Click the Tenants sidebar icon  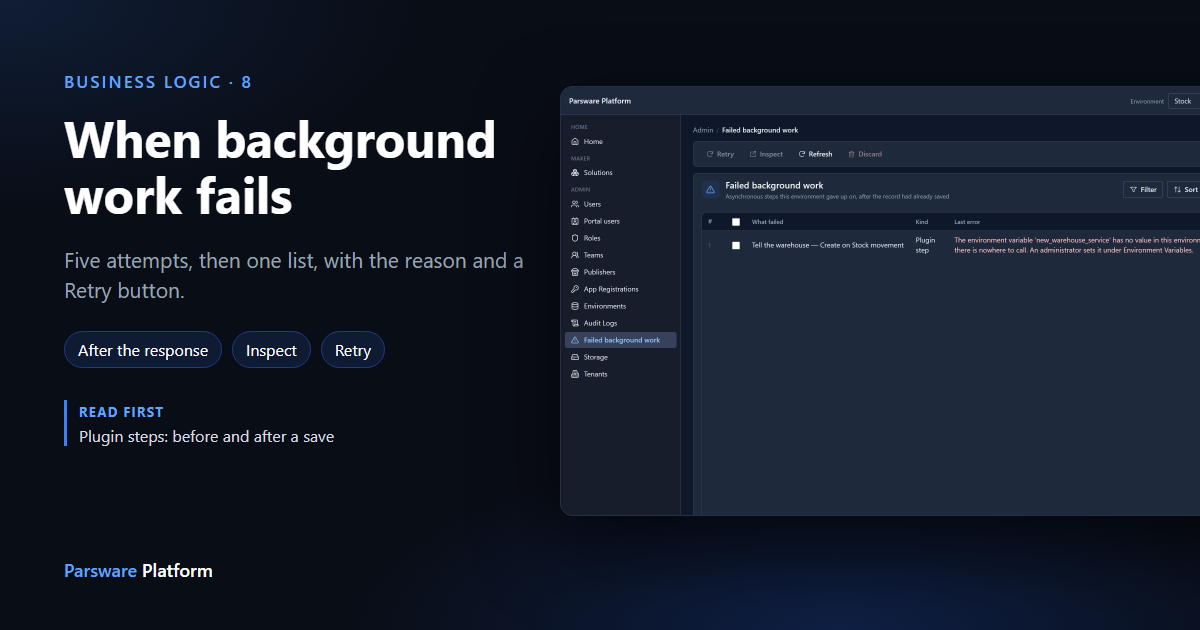574,374
